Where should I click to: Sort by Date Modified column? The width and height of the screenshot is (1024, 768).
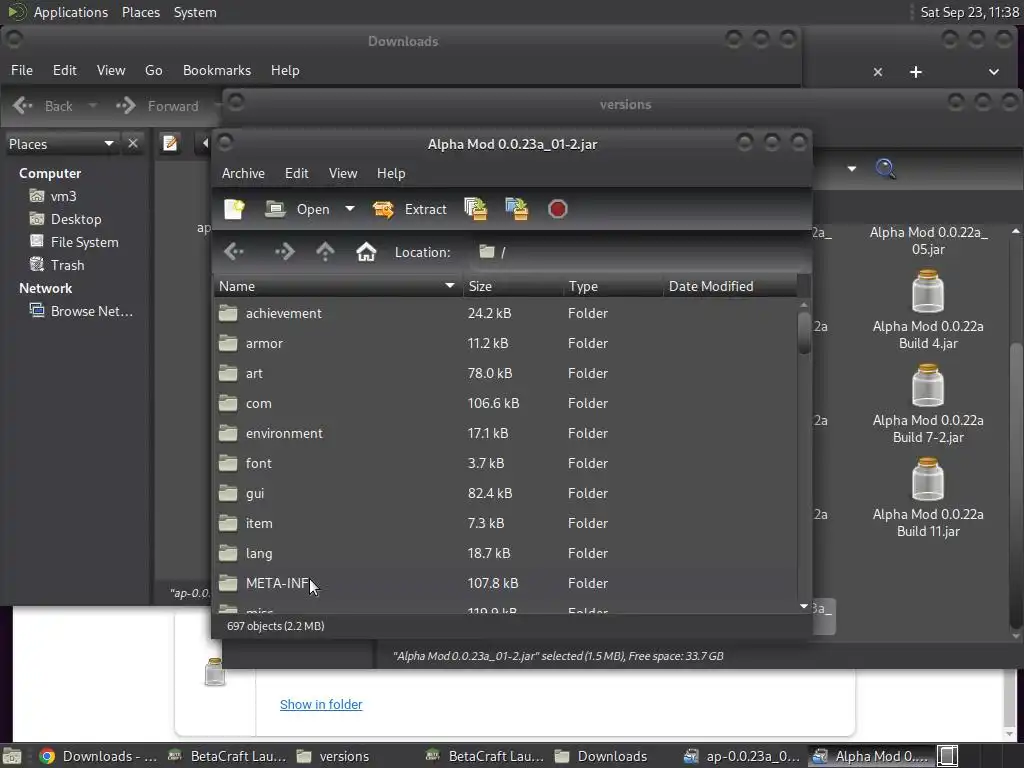[730, 286]
